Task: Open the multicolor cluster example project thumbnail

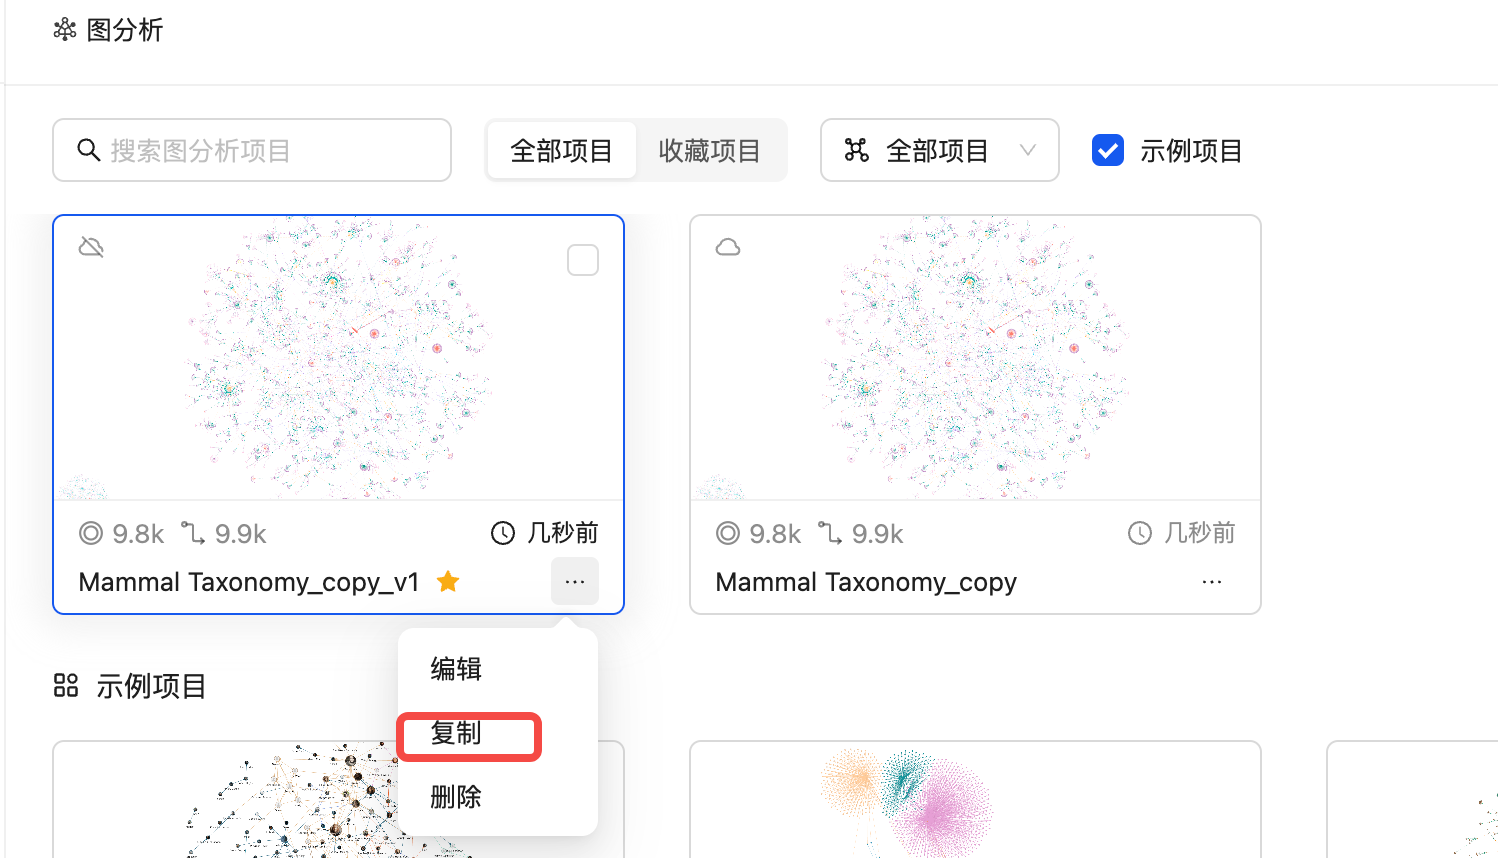Action: pyautogui.click(x=975, y=800)
